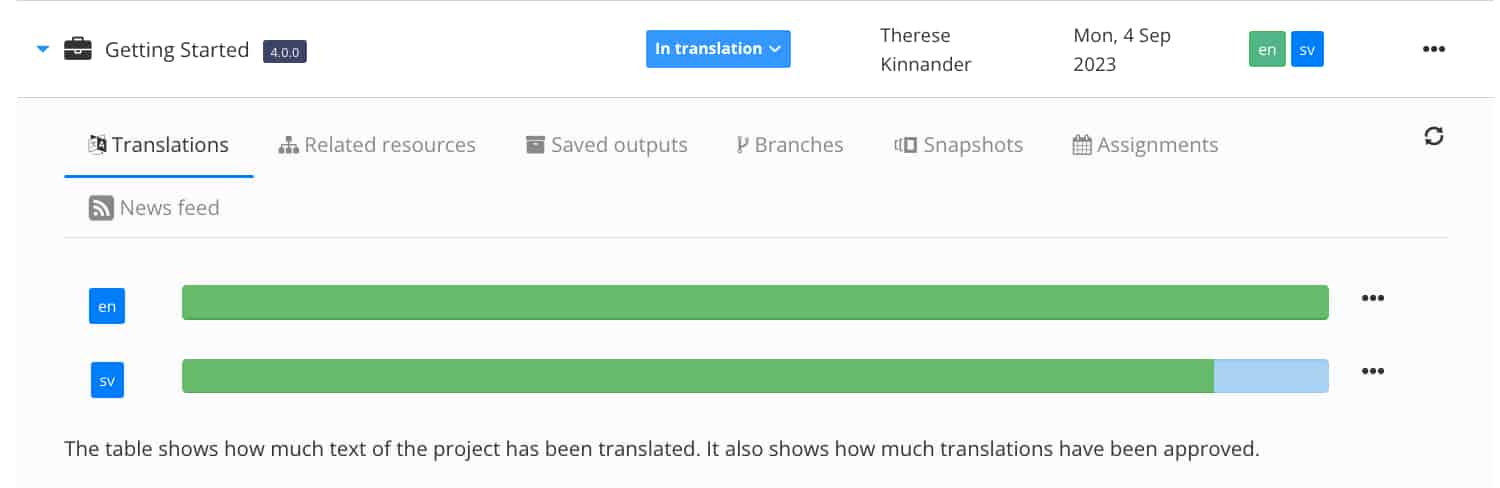Click the briefcase icon beside Getting Started

78,49
